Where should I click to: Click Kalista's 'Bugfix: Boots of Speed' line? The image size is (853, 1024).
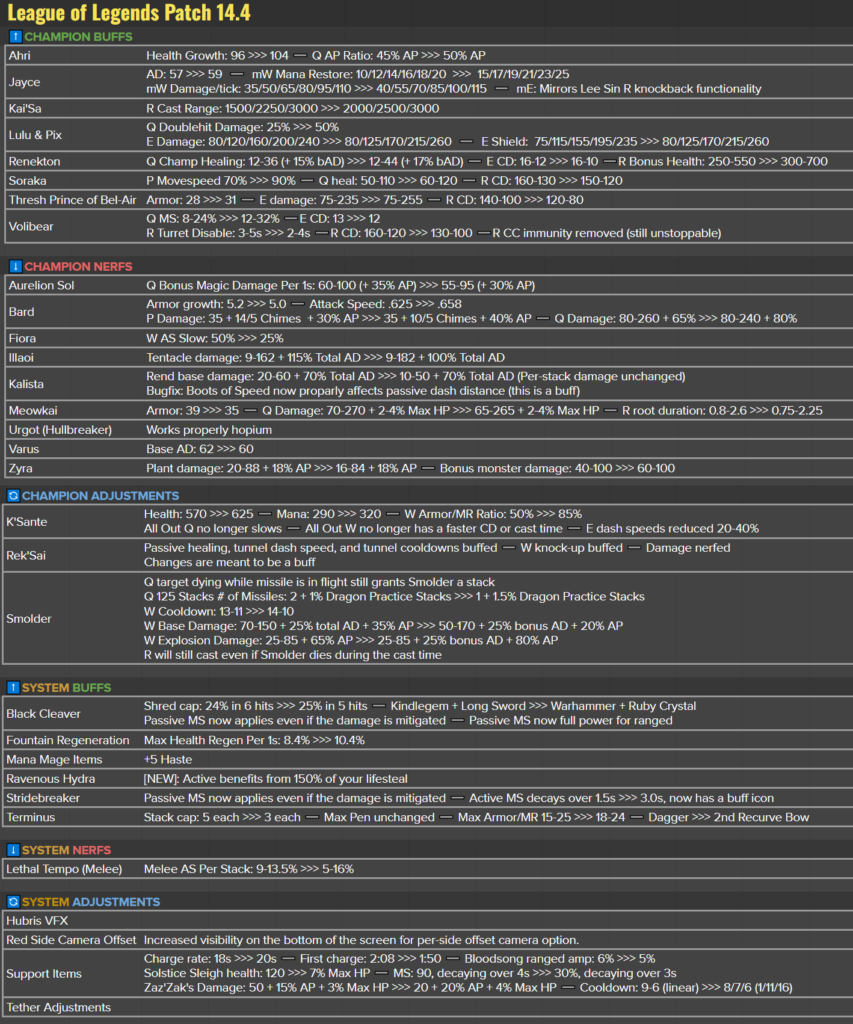click(x=363, y=391)
